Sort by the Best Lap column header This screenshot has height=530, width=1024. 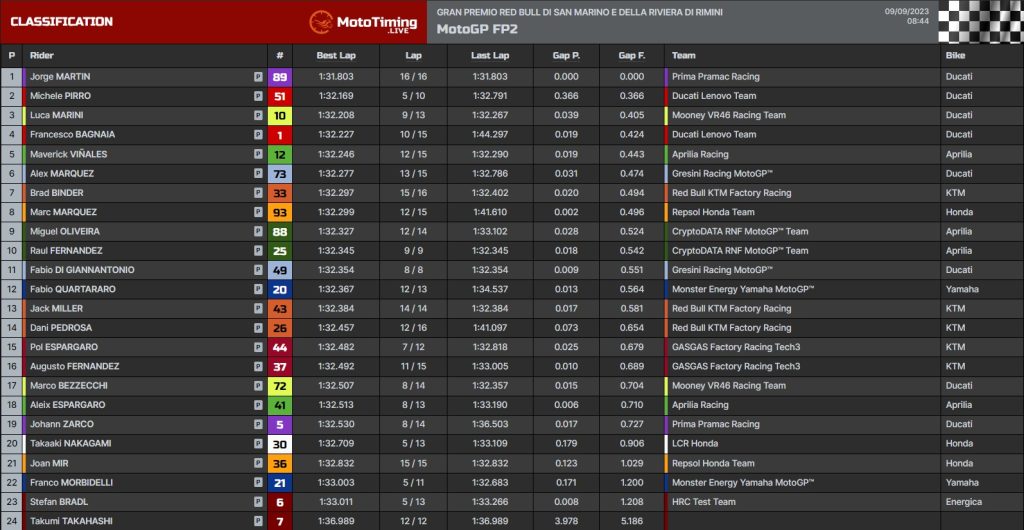pos(335,56)
